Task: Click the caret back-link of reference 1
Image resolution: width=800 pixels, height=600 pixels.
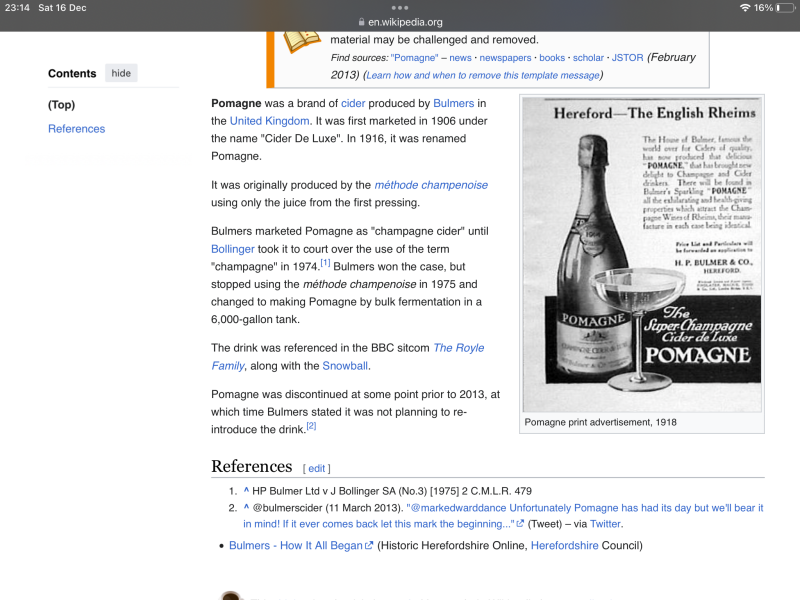Action: 246,490
